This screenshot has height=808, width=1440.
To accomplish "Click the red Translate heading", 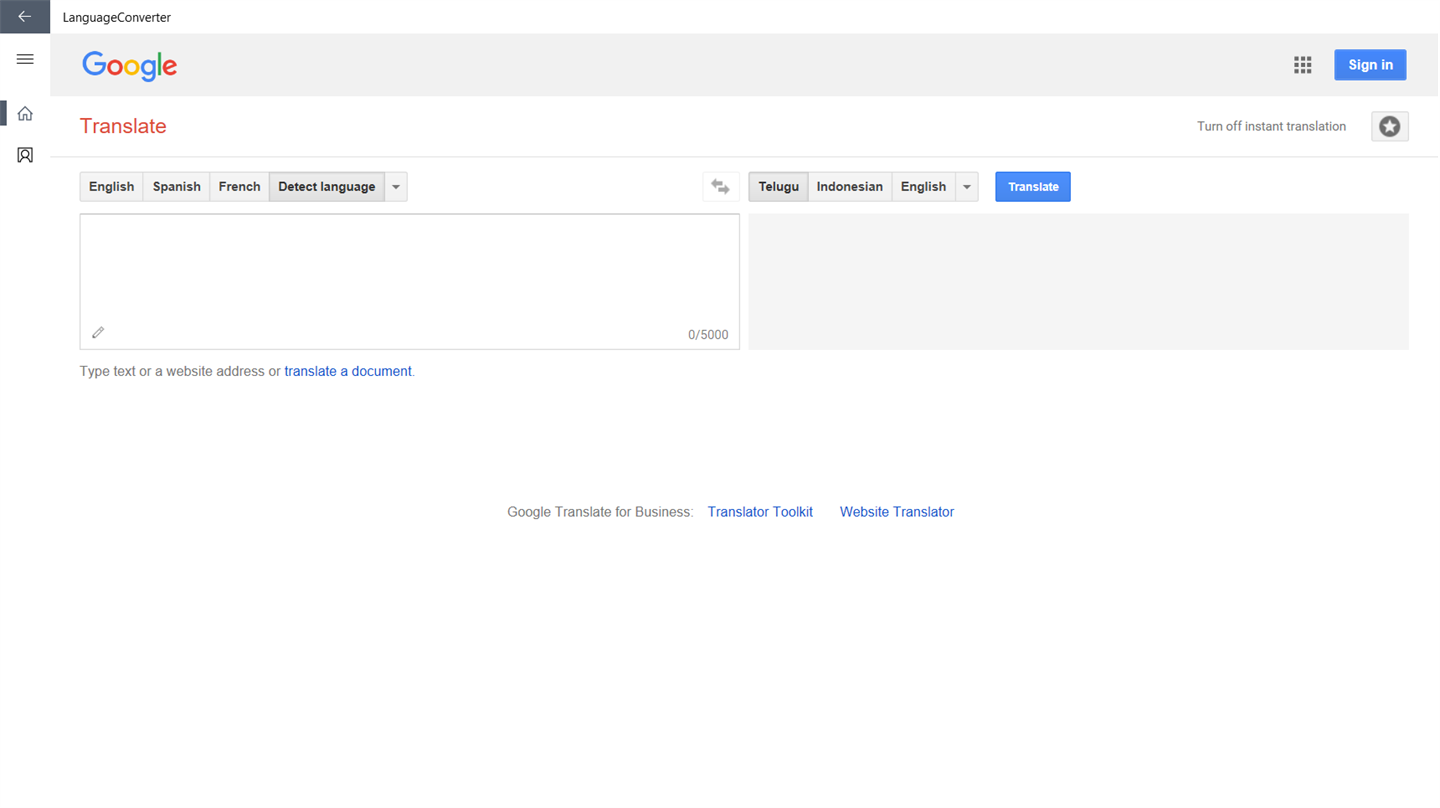I will point(123,126).
